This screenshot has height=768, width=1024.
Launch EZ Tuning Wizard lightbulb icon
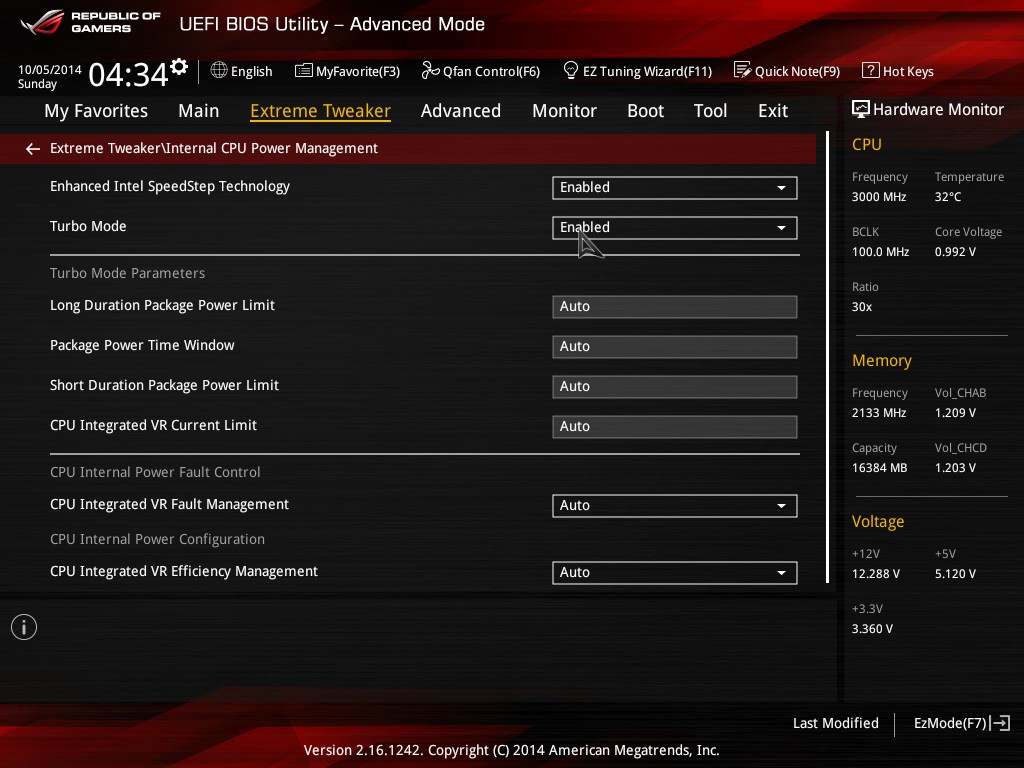[570, 71]
